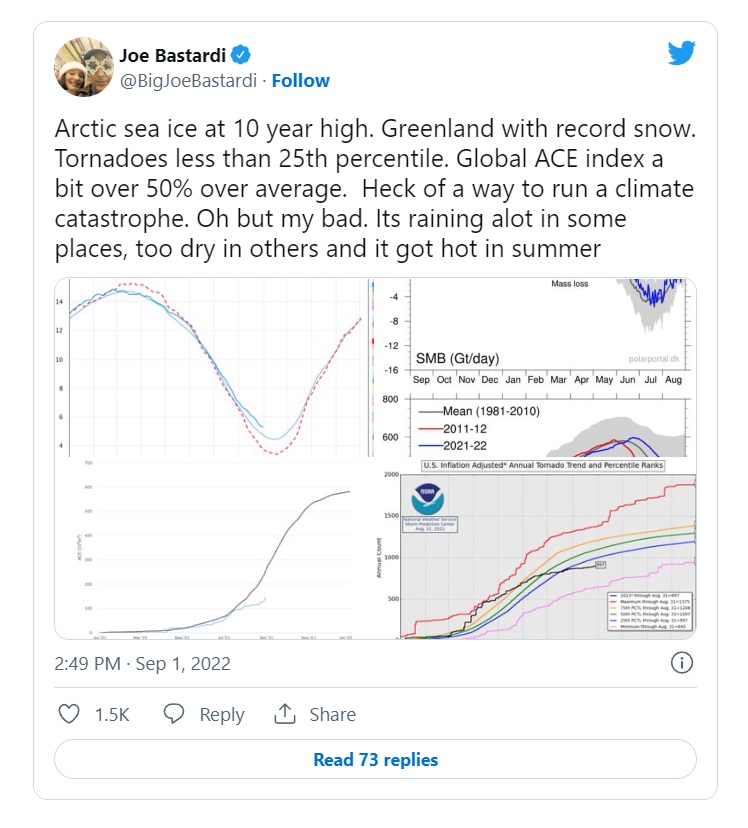This screenshot has width=748, height=828.
Task: Open the tweet timestamp Sep 1, 2022
Action: coord(143,663)
